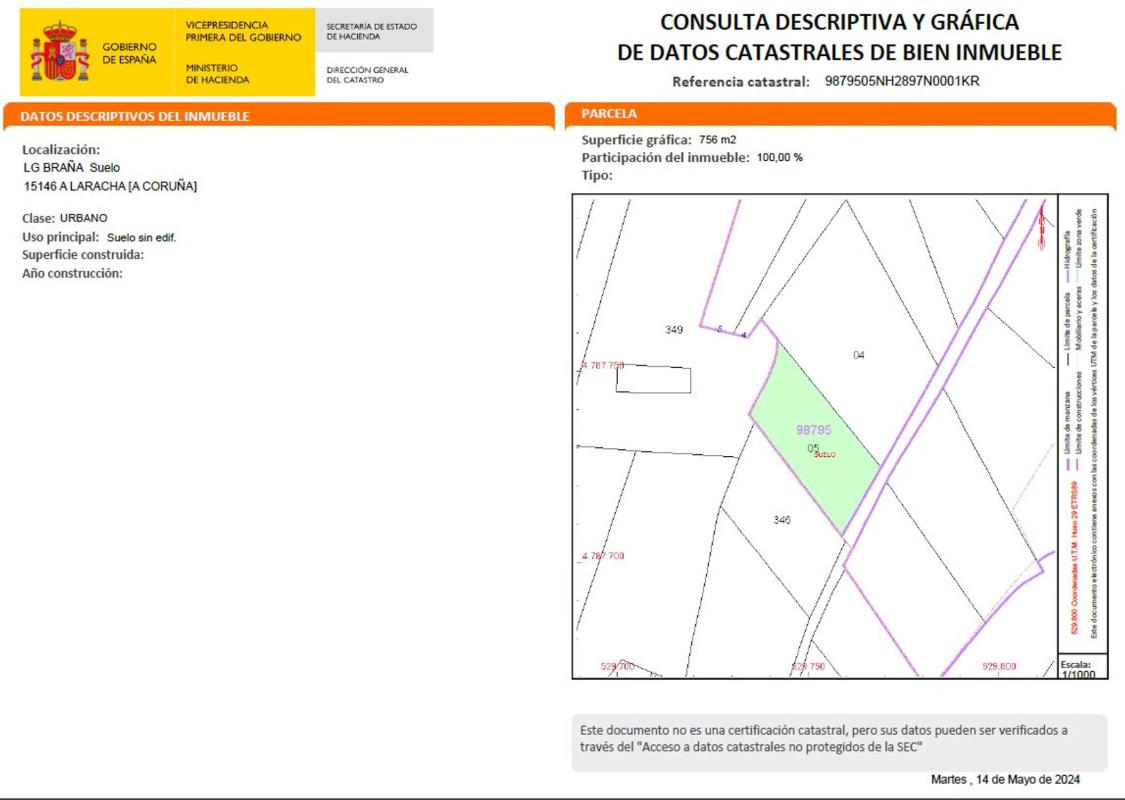Click the Ministerio de Hacienda text
The width and height of the screenshot is (1125, 800).
[217, 74]
